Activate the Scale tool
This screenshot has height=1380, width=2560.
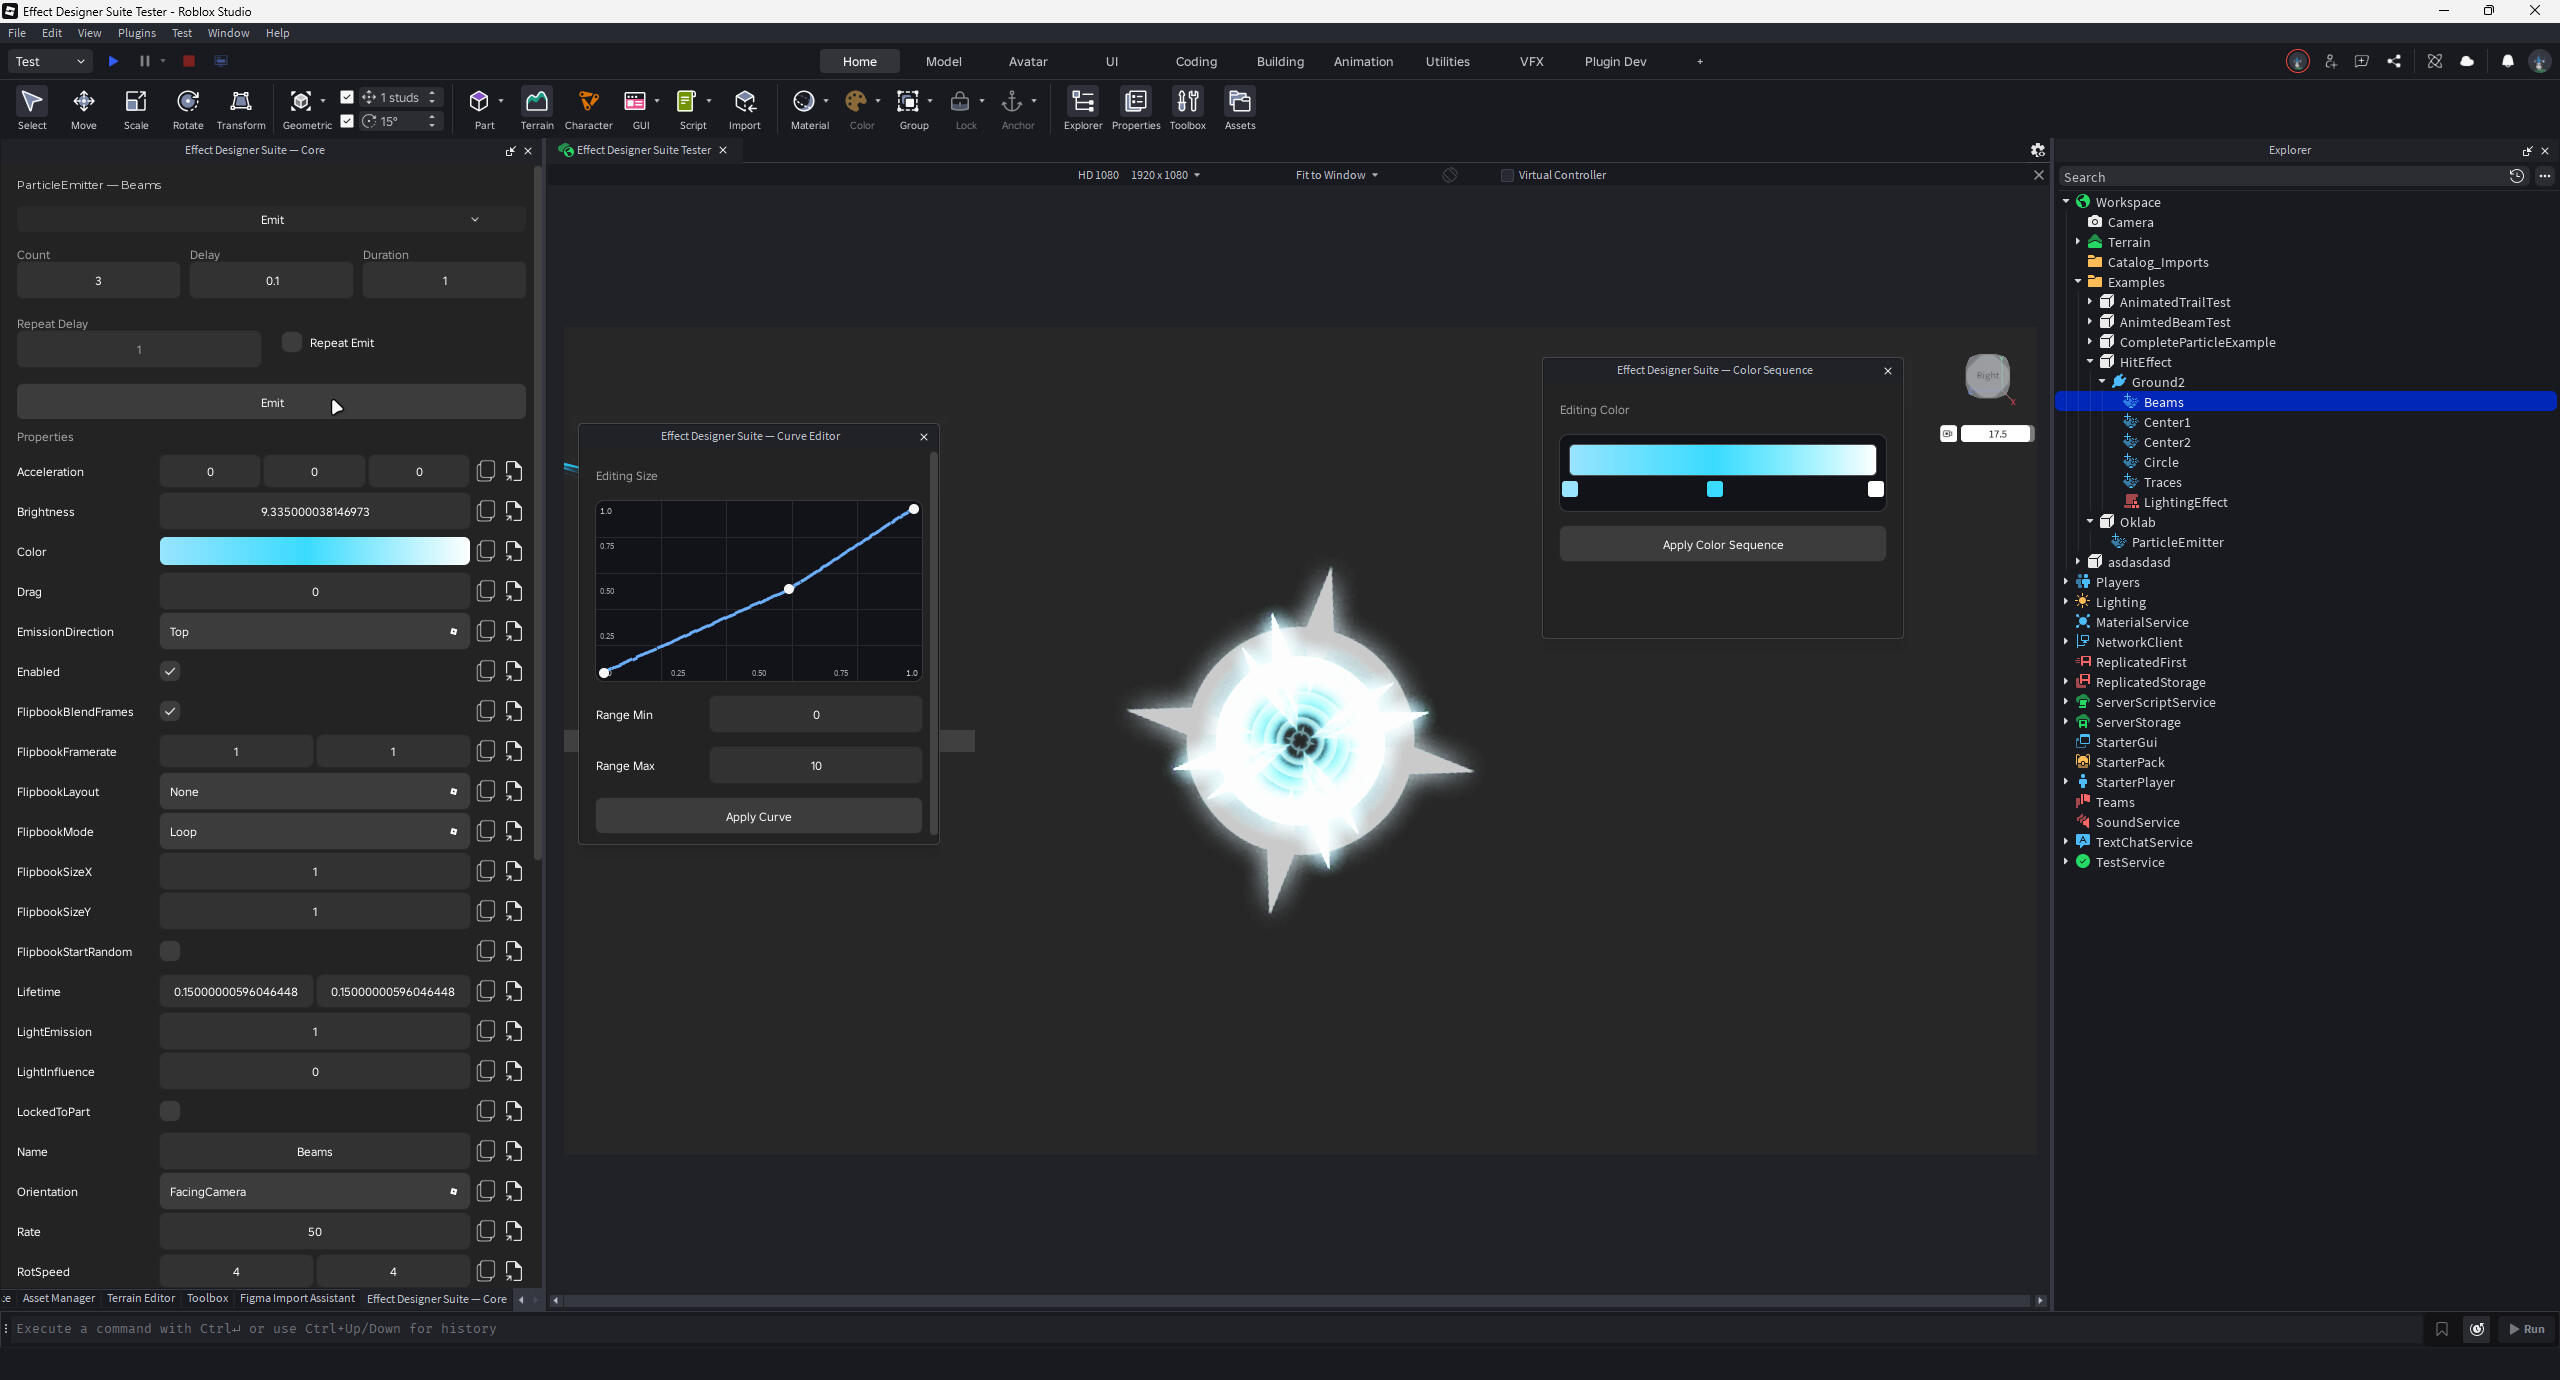click(136, 109)
